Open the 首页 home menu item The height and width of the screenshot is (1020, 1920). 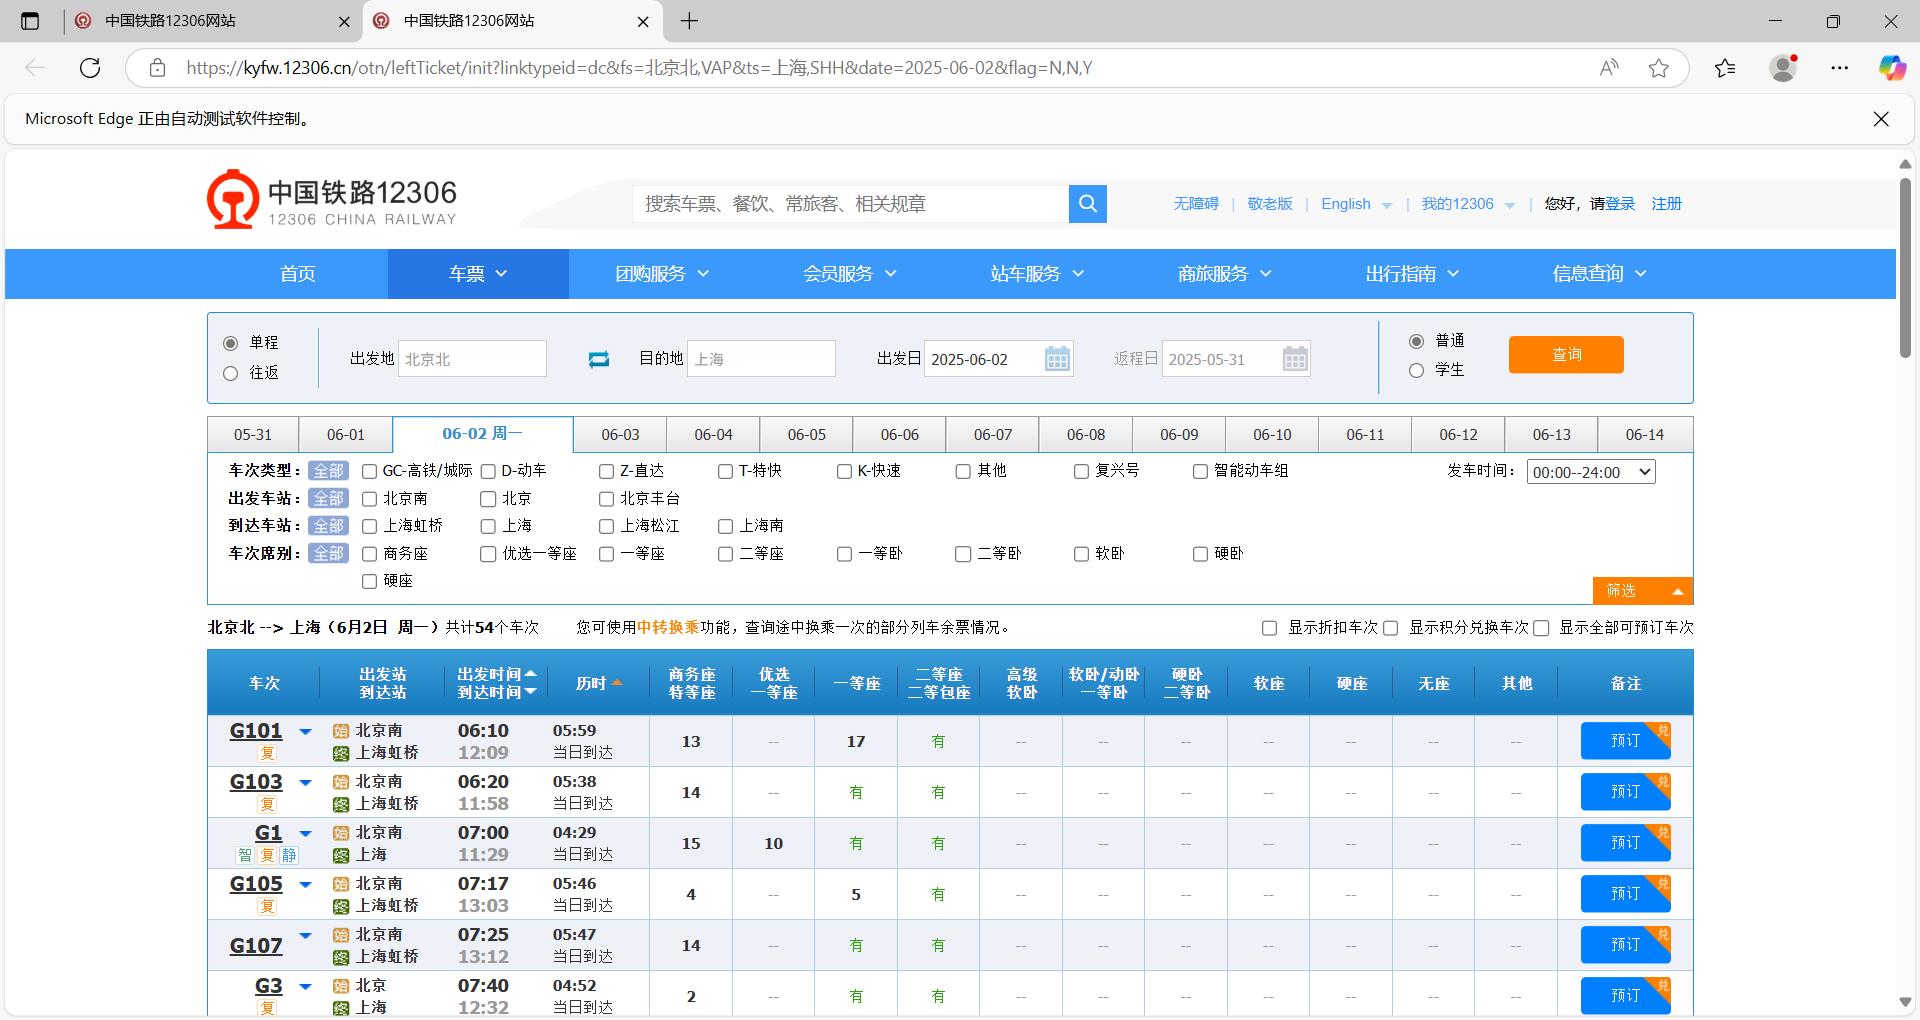pos(297,274)
